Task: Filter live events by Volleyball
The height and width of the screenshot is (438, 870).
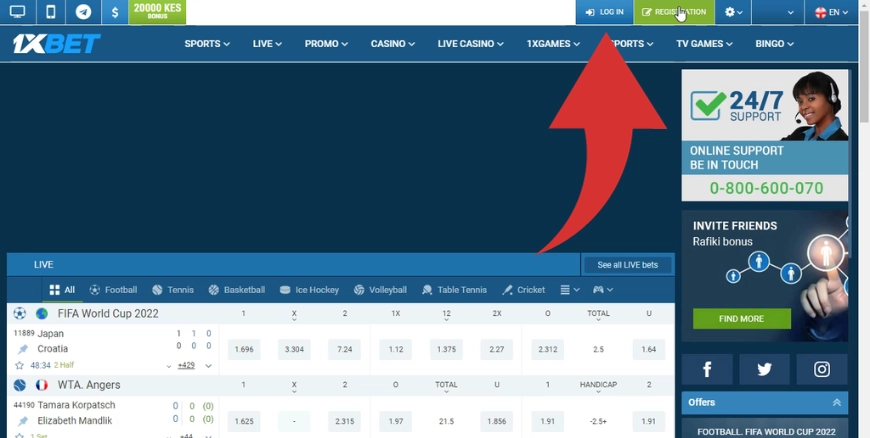Action: pyautogui.click(x=380, y=290)
